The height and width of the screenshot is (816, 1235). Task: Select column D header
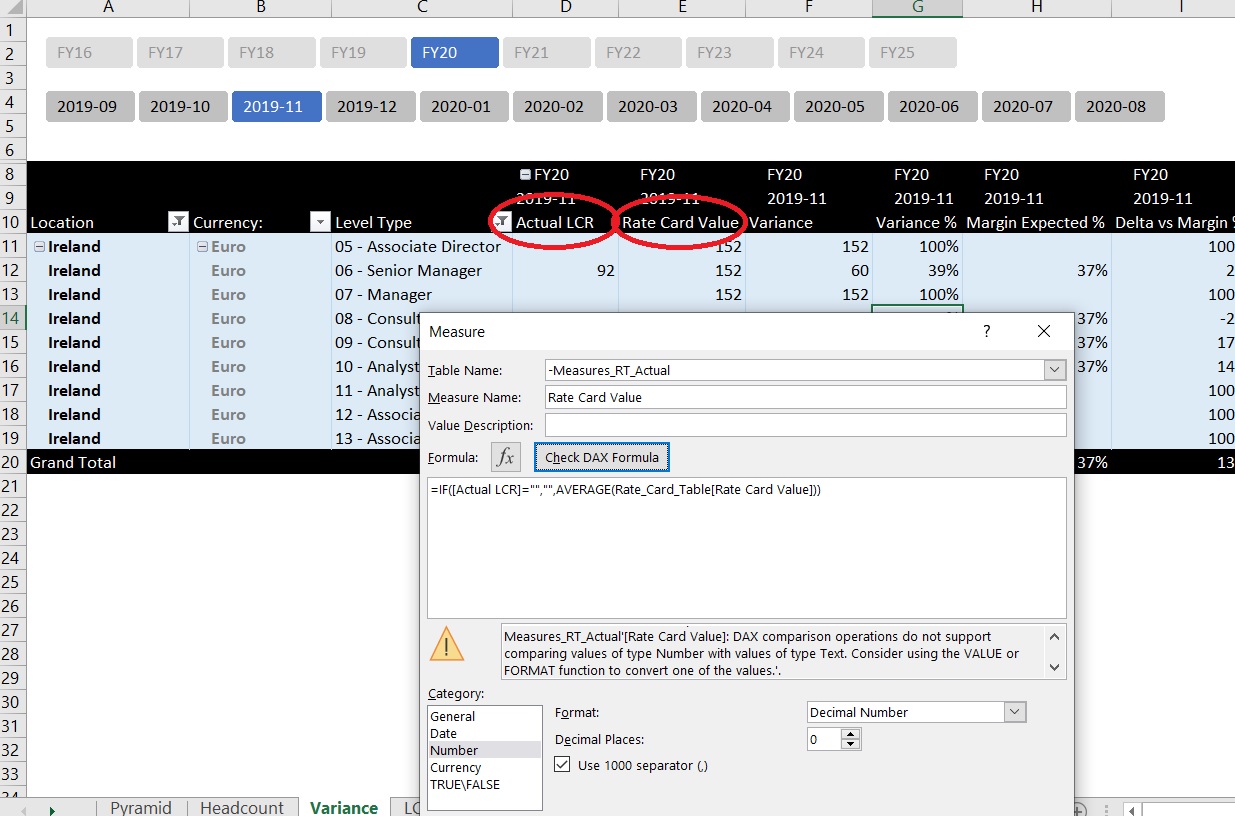tap(565, 8)
